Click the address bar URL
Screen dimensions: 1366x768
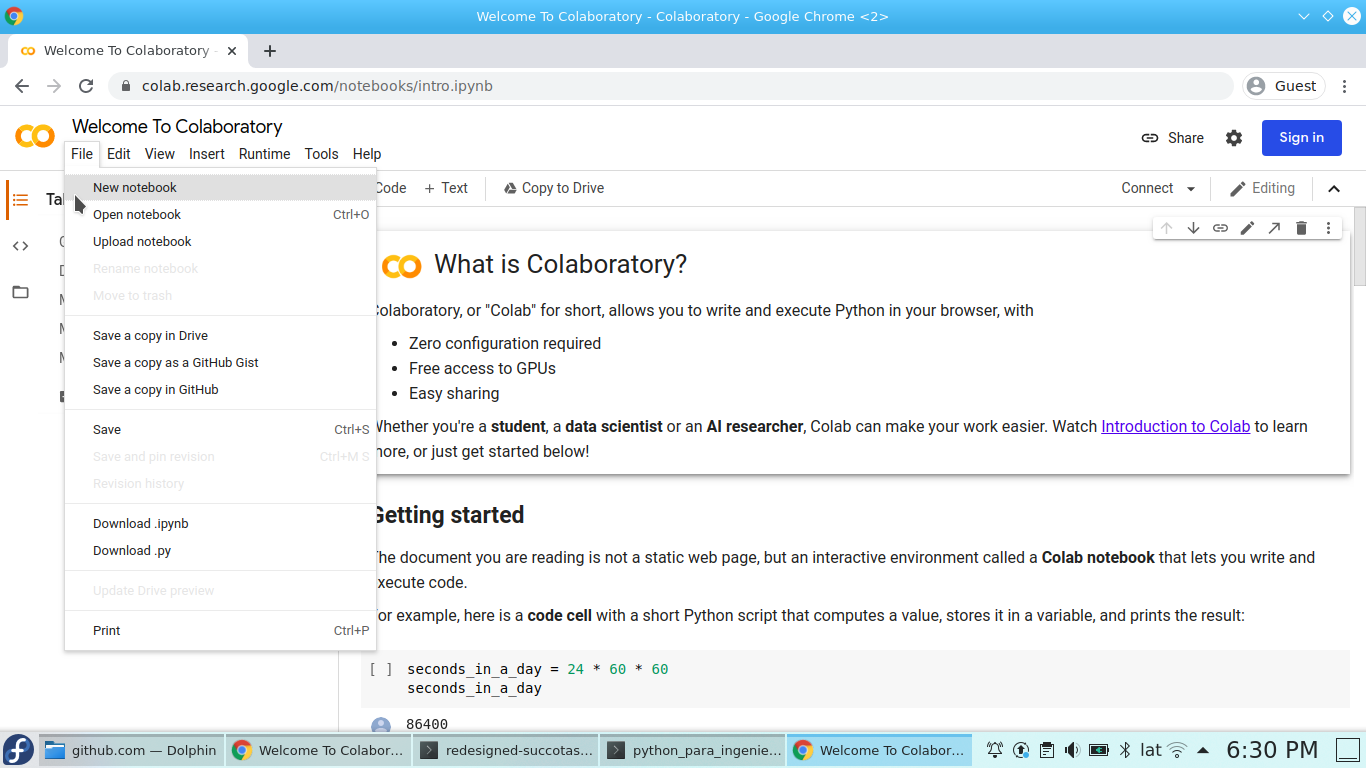pos(317,86)
